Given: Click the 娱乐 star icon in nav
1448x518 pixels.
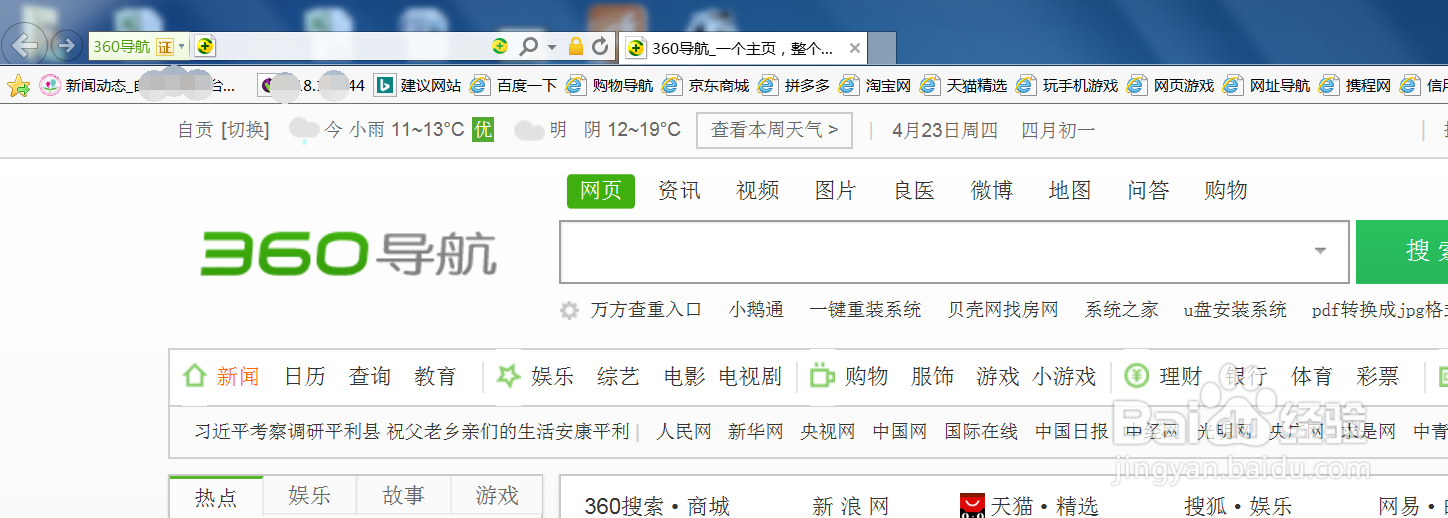Looking at the screenshot, I should [509, 376].
